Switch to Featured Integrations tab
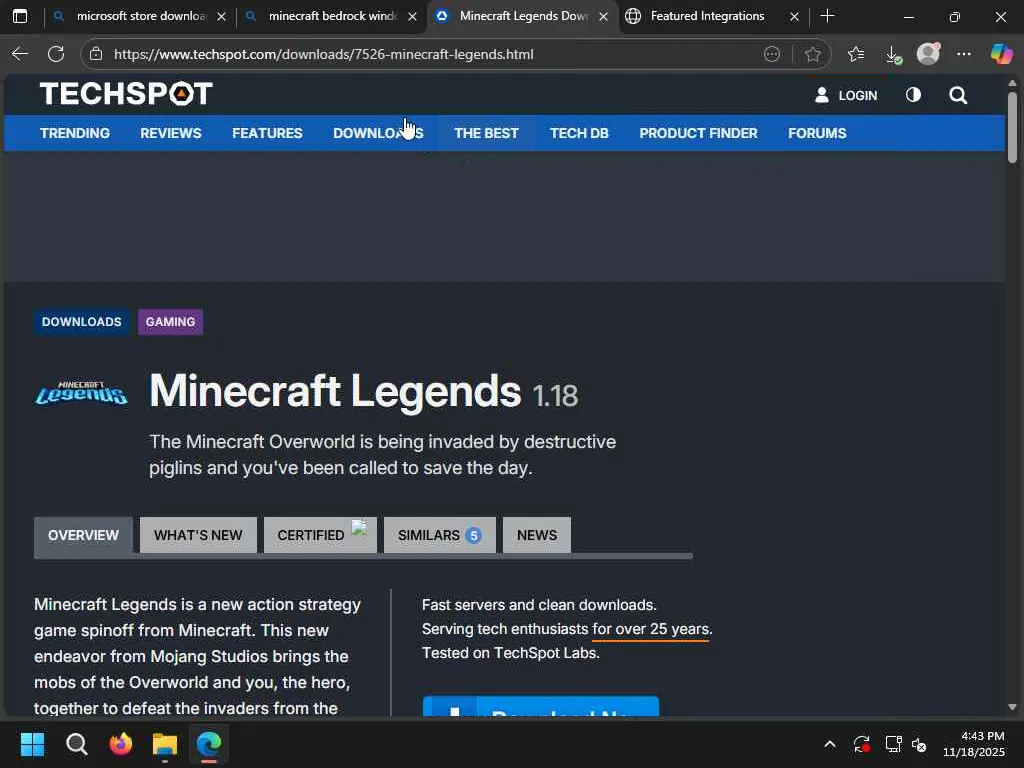 point(707,16)
